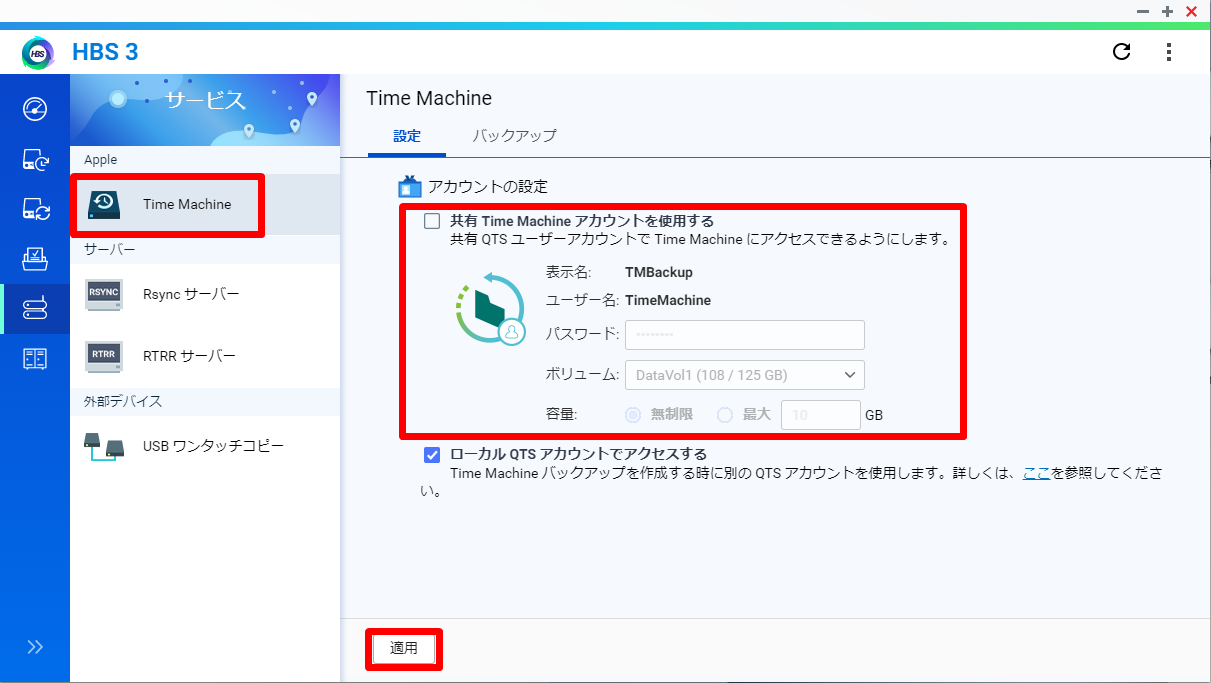Expand the left navigation with double chevron
This screenshot has height=683, width=1211.
pos(35,647)
